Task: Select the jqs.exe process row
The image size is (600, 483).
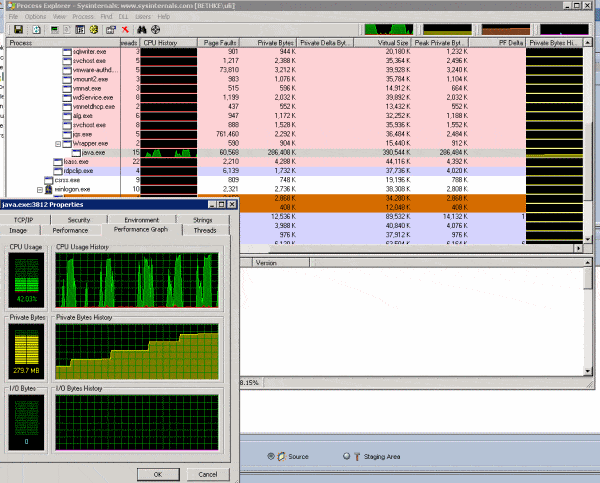Action: (295, 134)
